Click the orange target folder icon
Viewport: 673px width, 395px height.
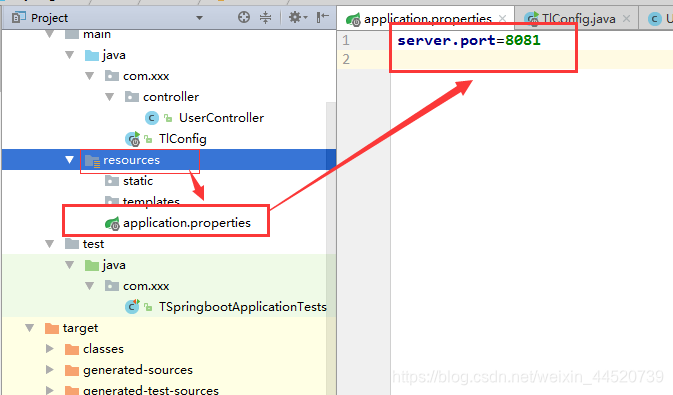point(52,328)
